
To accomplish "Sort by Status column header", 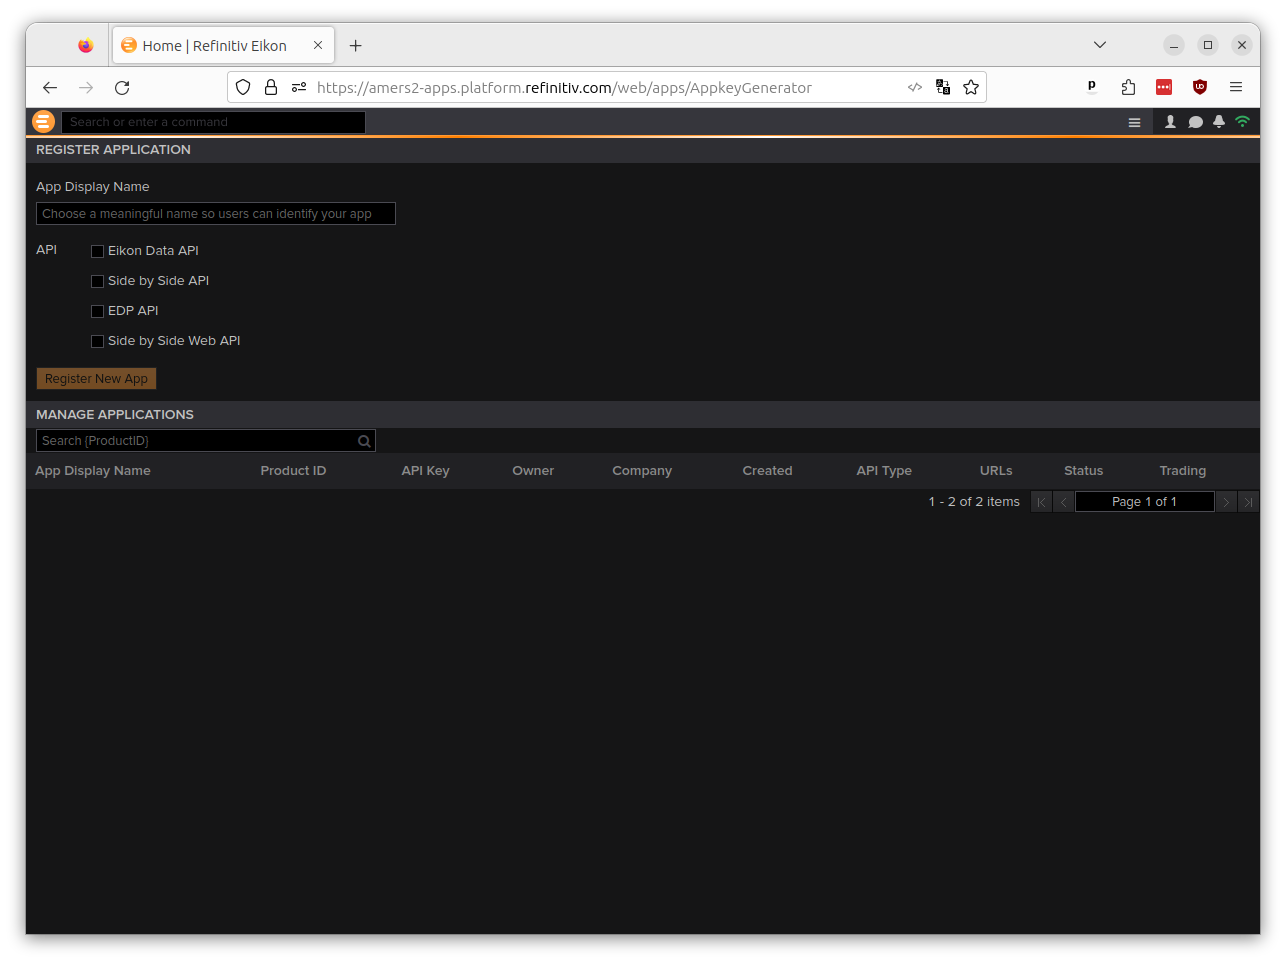I will click(x=1084, y=471).
